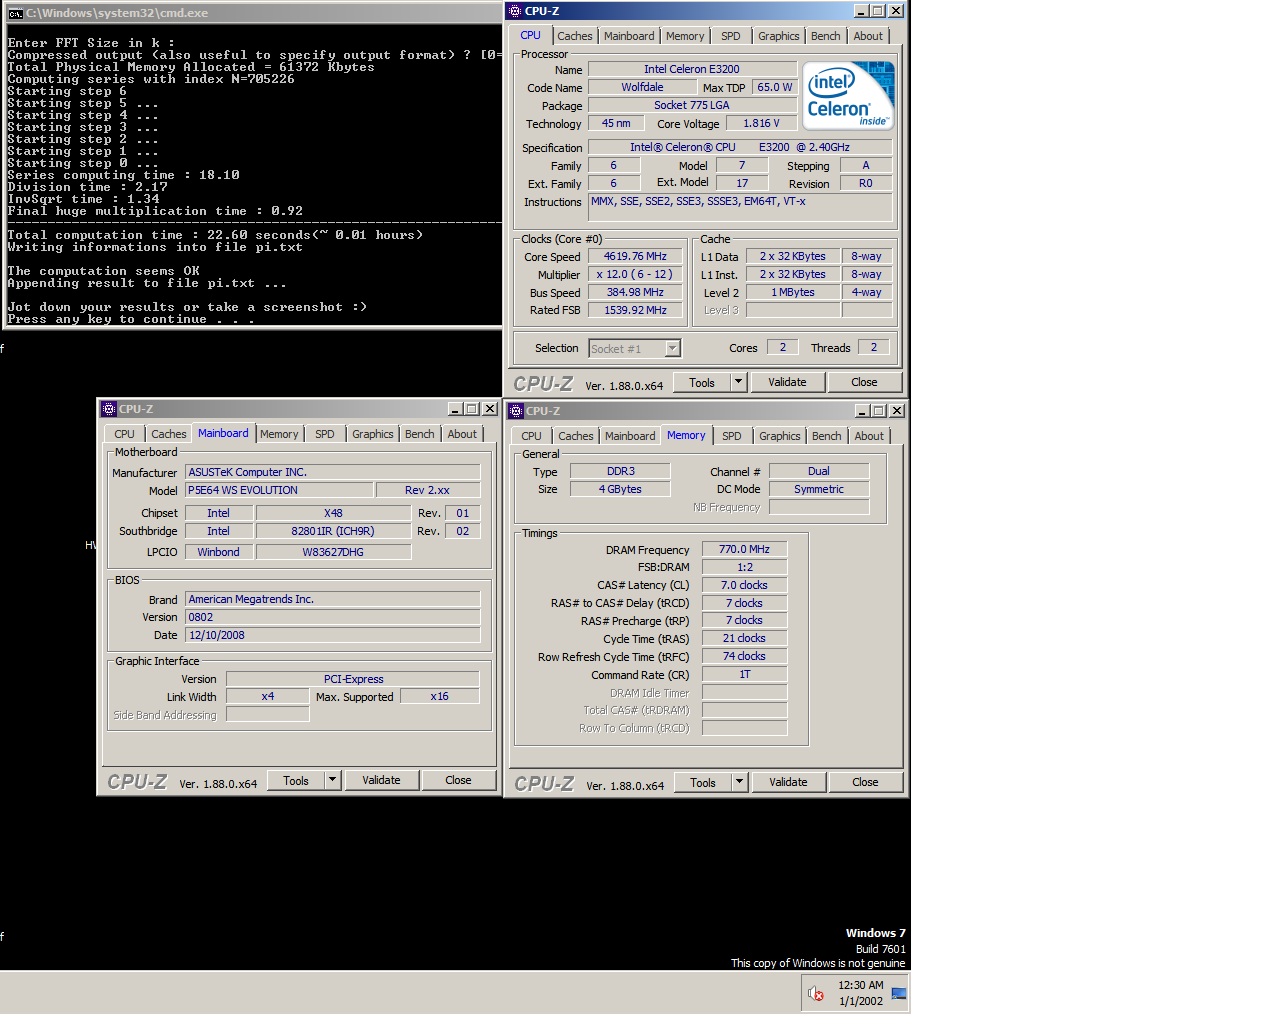Click the FSB:DRAM ratio 1:2
This screenshot has height=1024, width=1280.
744,567
